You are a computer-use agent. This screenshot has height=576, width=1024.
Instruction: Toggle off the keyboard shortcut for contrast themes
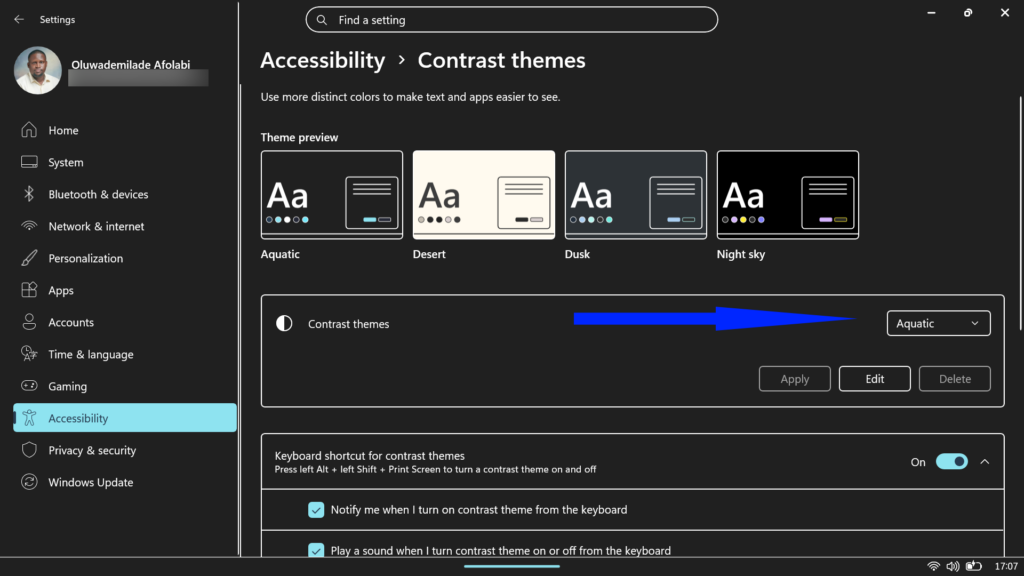tap(951, 461)
